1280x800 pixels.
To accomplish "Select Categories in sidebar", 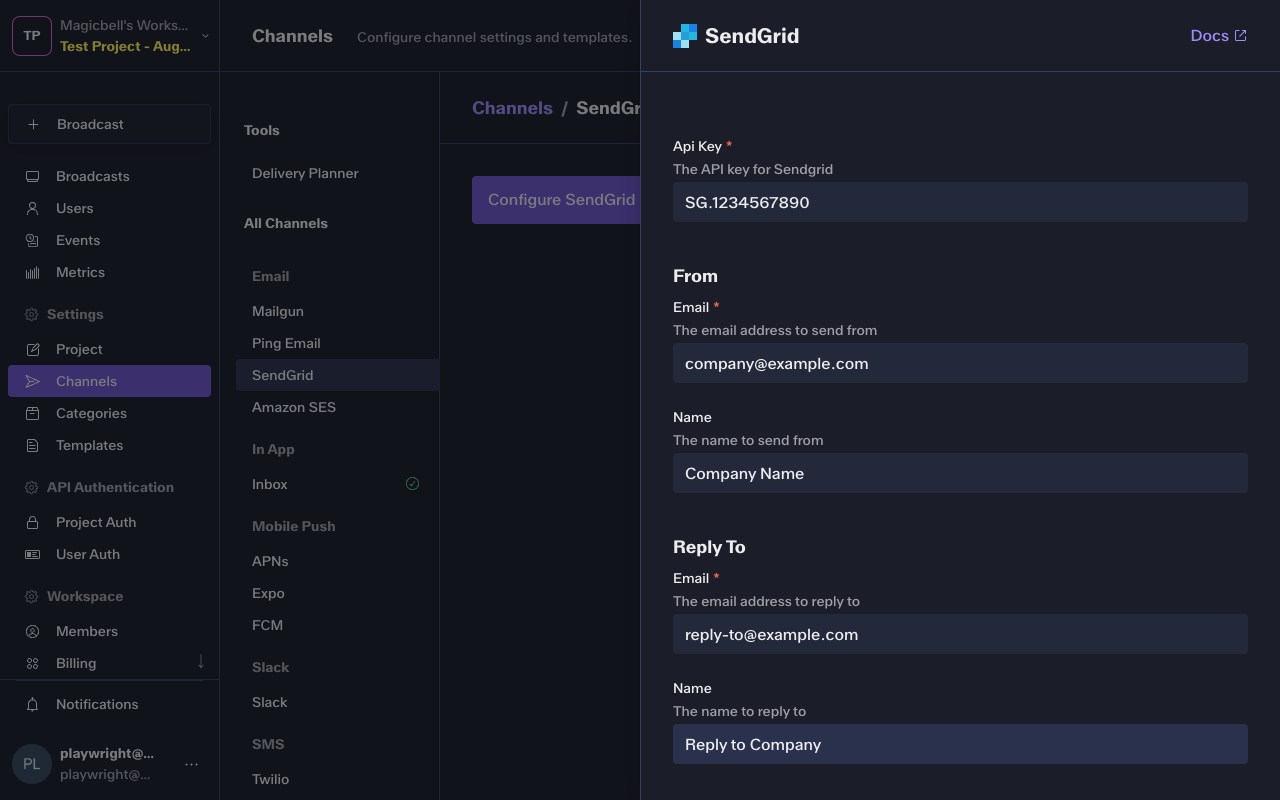I will coord(110,413).
